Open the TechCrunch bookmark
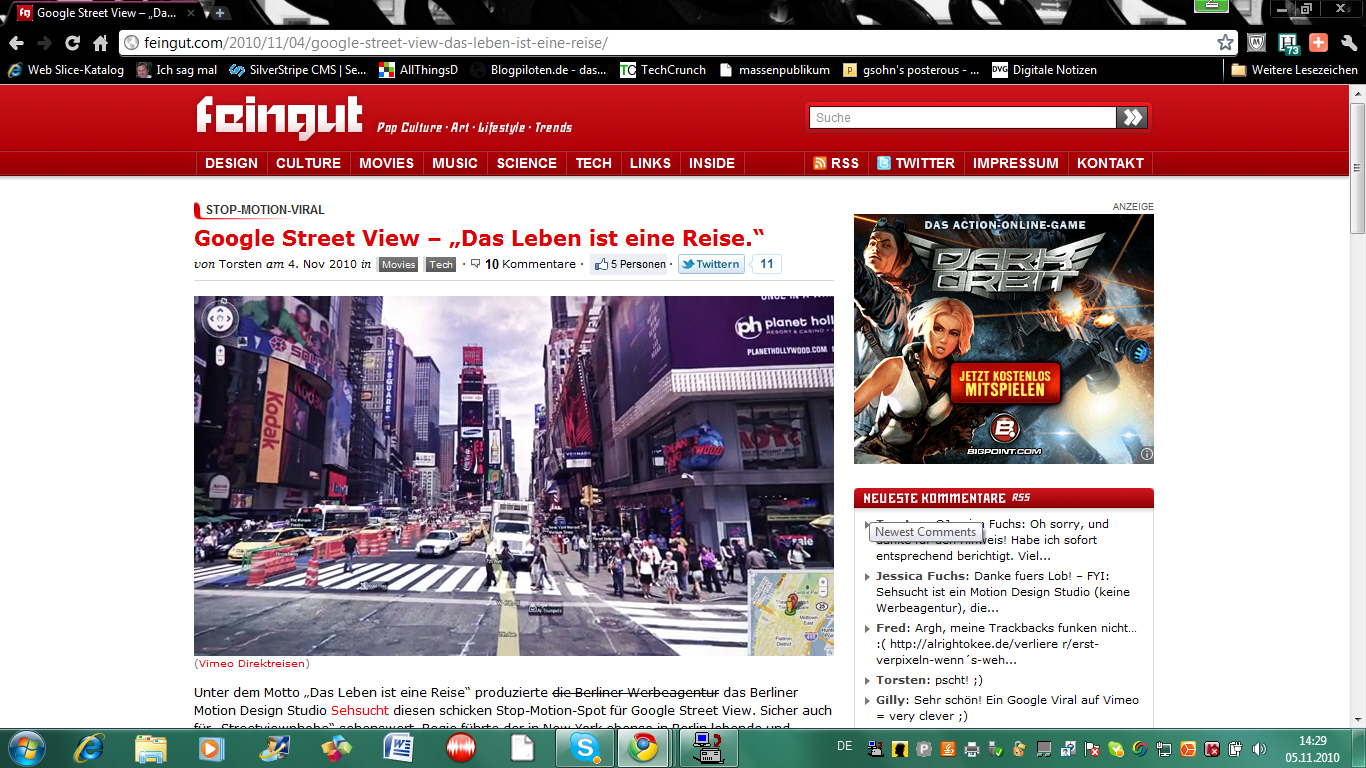Screen dimensions: 1366x768 click(663, 70)
